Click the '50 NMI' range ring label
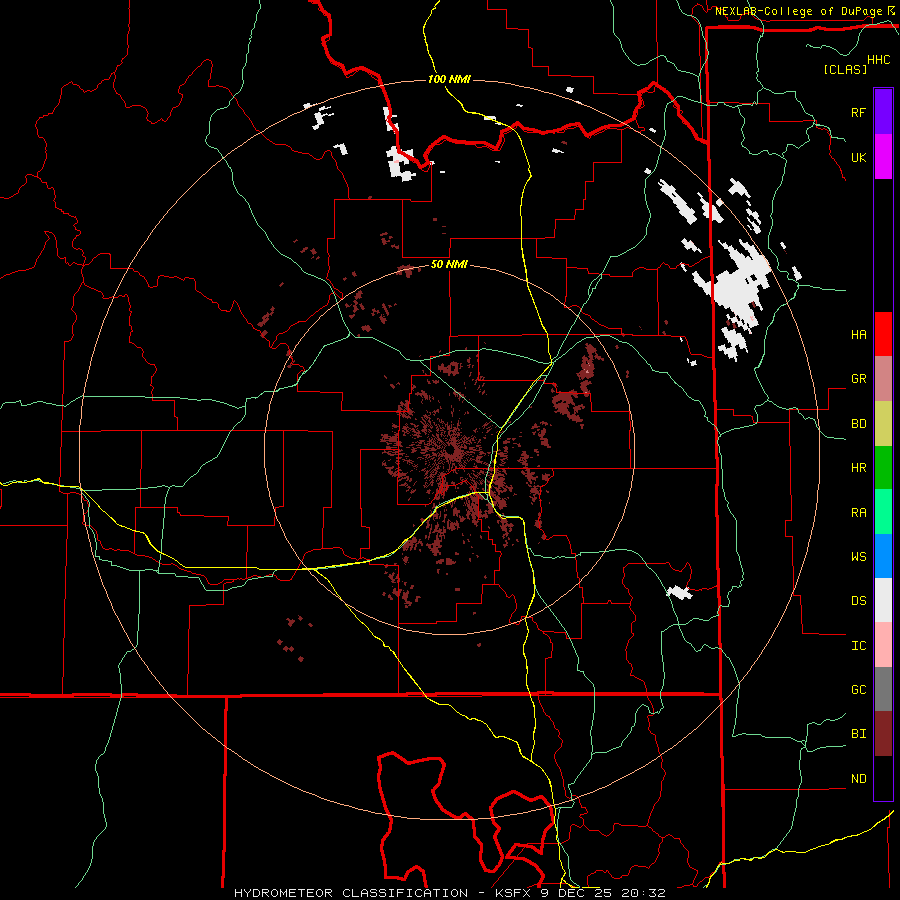900x900 pixels. point(449,265)
